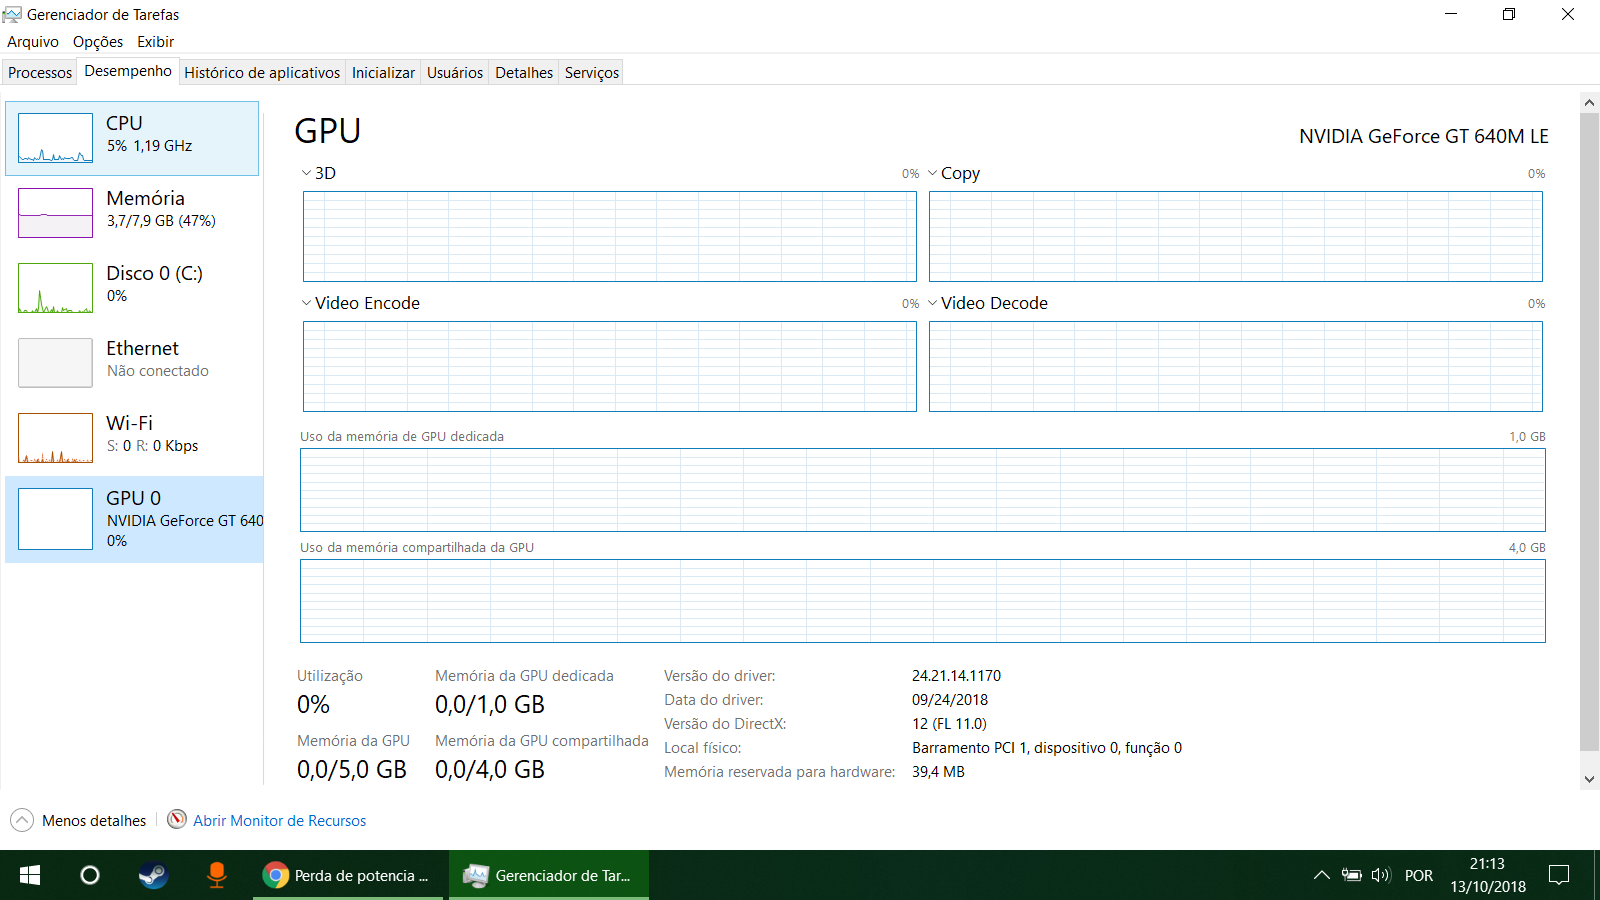1600x900 pixels.
Task: Switch to the Serviços tab
Action: coord(592,72)
